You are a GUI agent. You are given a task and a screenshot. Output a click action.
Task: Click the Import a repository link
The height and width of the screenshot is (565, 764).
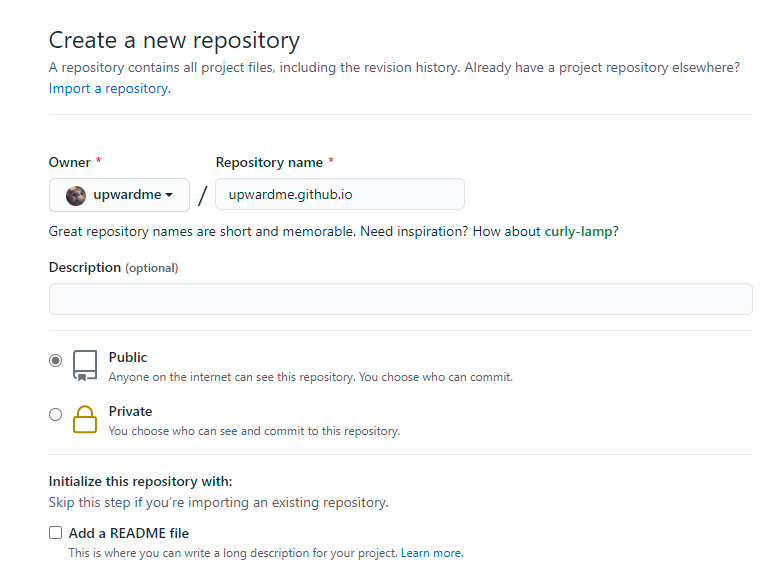point(110,89)
